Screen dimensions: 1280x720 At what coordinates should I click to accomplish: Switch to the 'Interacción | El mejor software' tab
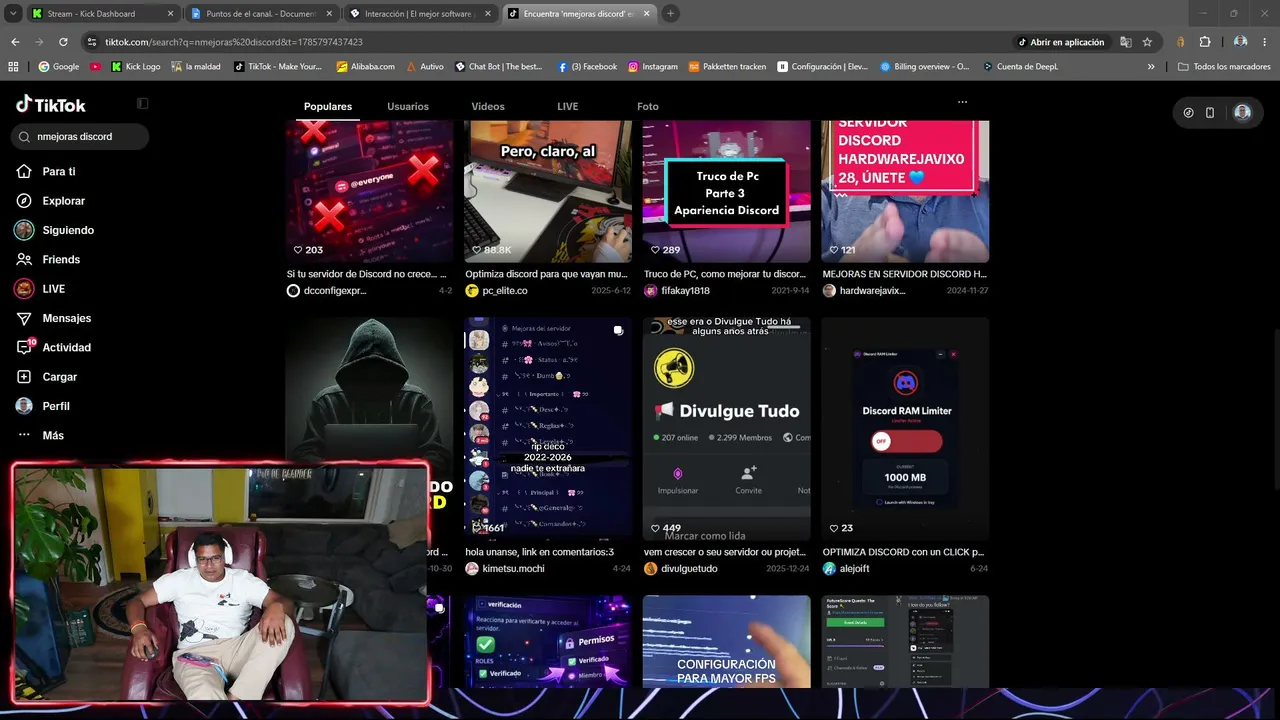pyautogui.click(x=419, y=14)
